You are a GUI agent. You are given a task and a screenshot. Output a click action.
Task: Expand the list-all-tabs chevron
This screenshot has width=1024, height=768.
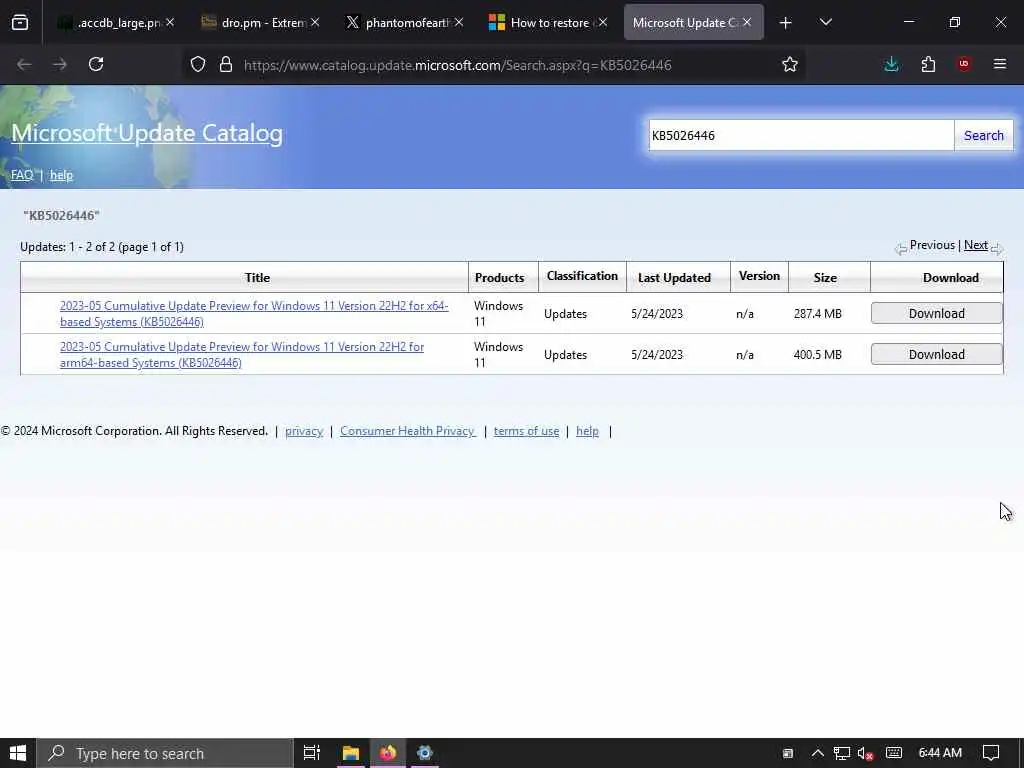(x=825, y=22)
